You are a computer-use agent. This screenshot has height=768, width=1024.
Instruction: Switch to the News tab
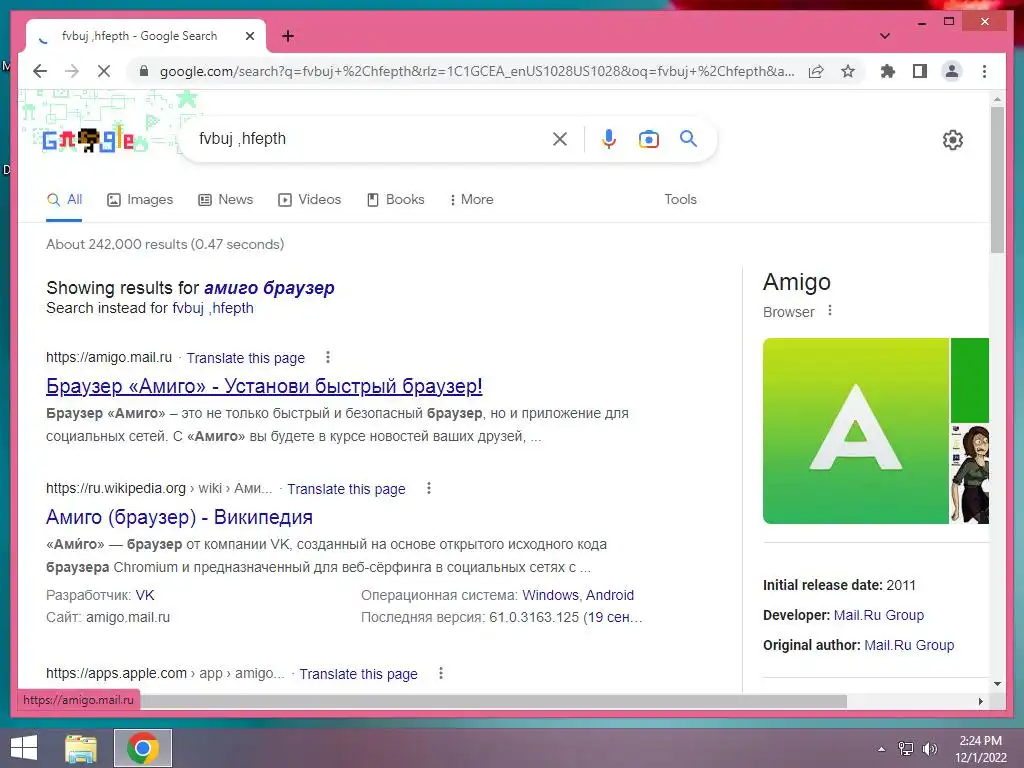click(x=225, y=200)
